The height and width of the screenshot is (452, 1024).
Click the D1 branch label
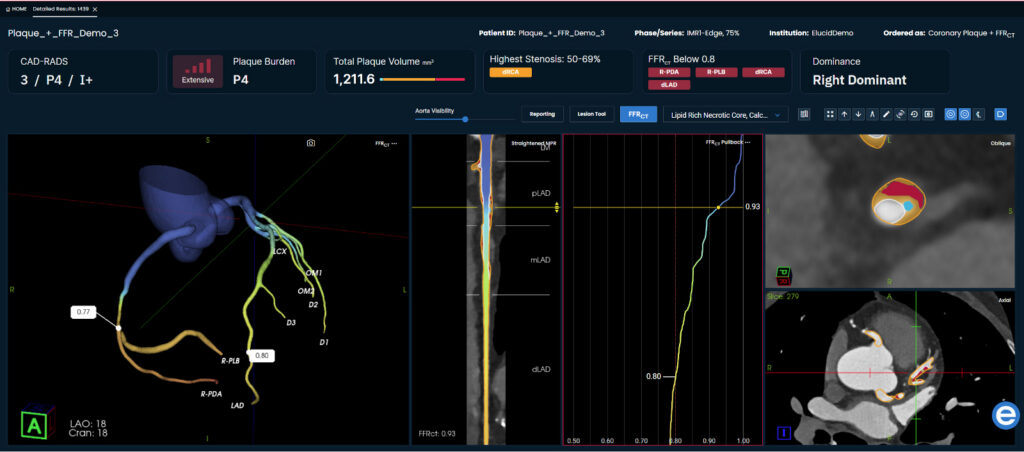(x=324, y=342)
